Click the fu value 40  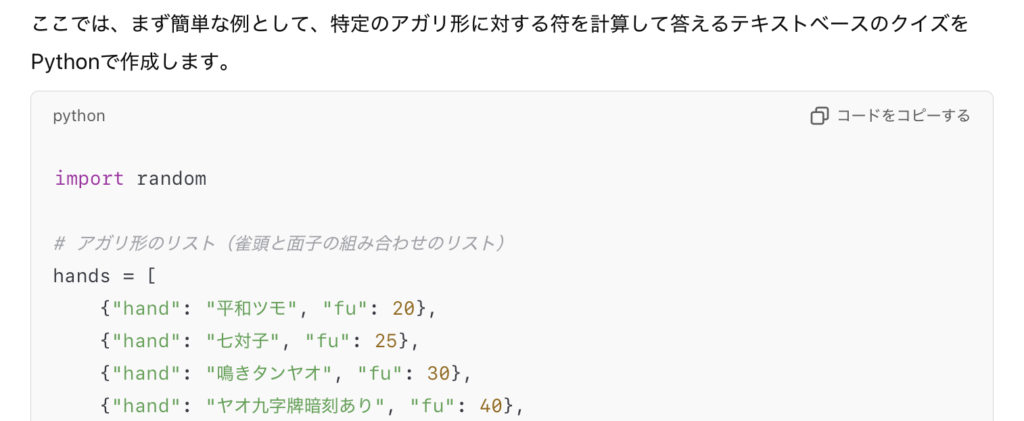pos(498,405)
